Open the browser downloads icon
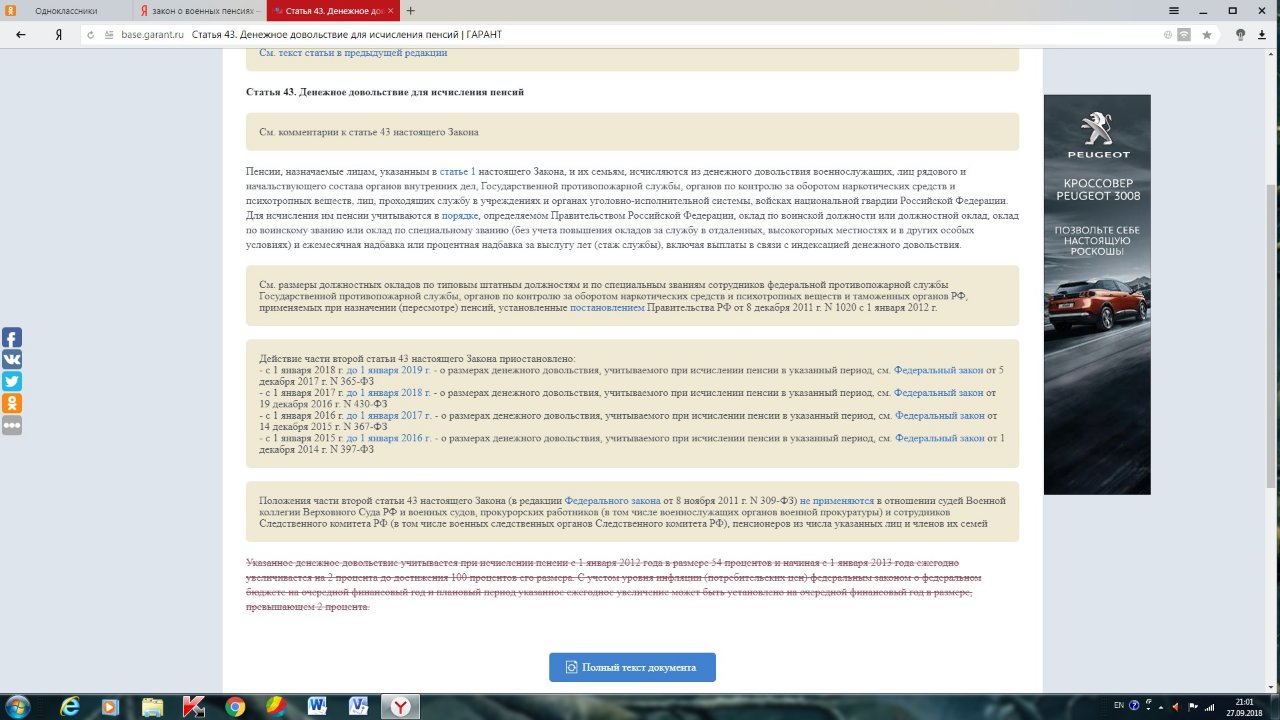Screen dimensions: 1280x720 tap(1263, 34)
